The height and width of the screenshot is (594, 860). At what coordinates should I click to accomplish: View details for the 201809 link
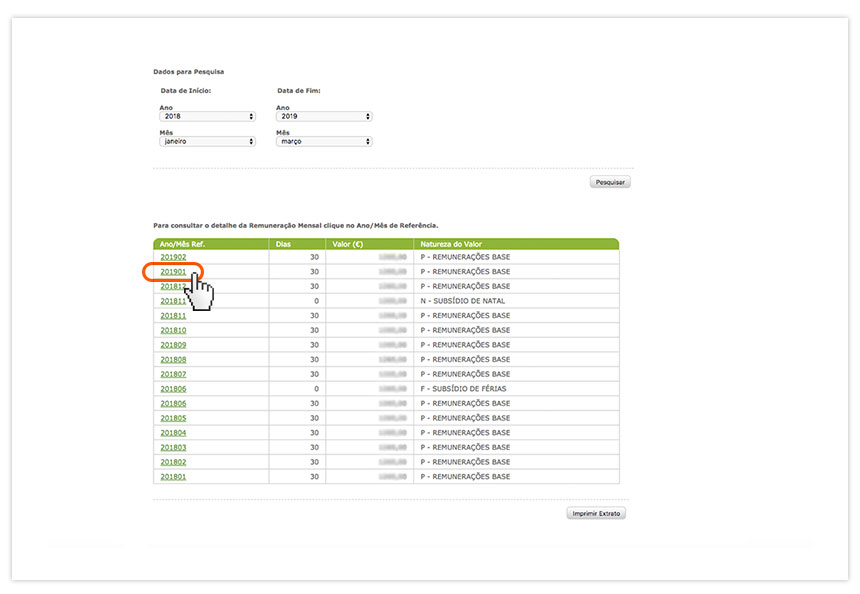173,345
